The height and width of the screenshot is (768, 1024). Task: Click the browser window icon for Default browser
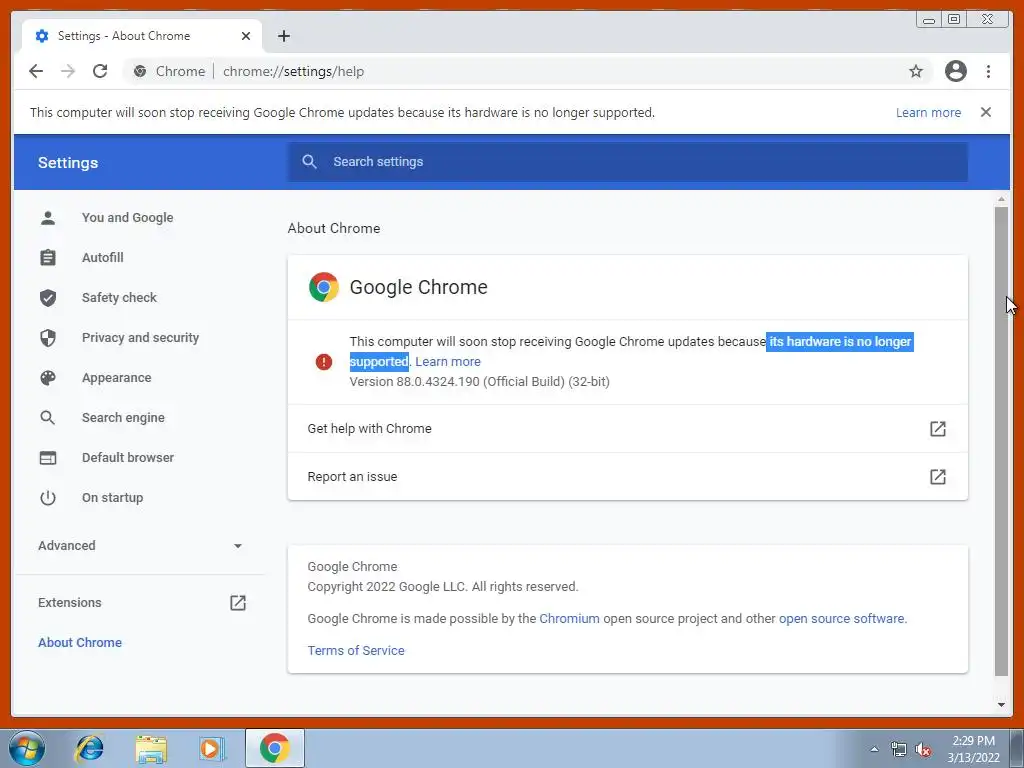tap(48, 458)
